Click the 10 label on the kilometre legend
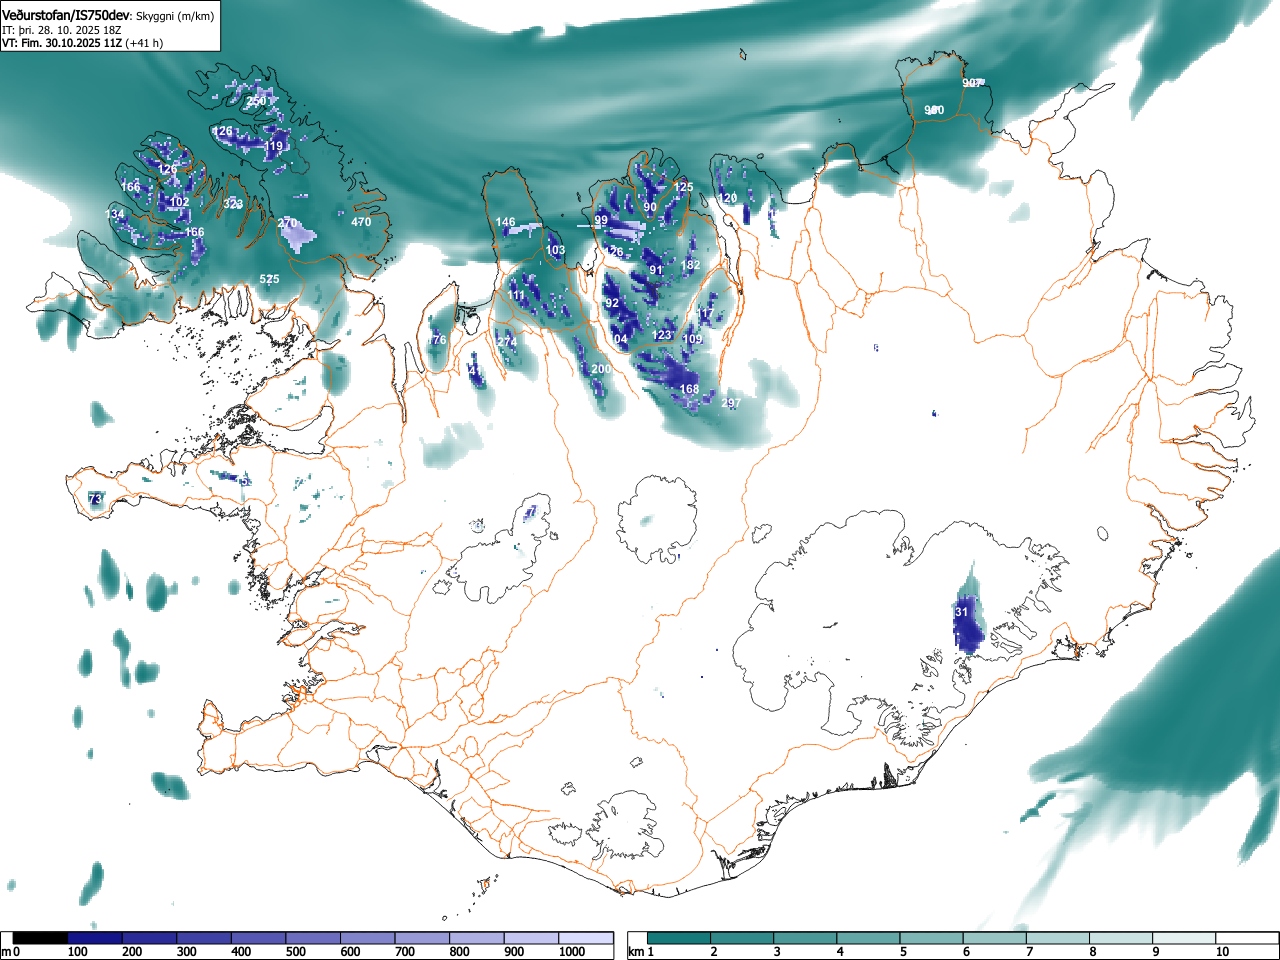Image resolution: width=1280 pixels, height=960 pixels. point(1222,952)
